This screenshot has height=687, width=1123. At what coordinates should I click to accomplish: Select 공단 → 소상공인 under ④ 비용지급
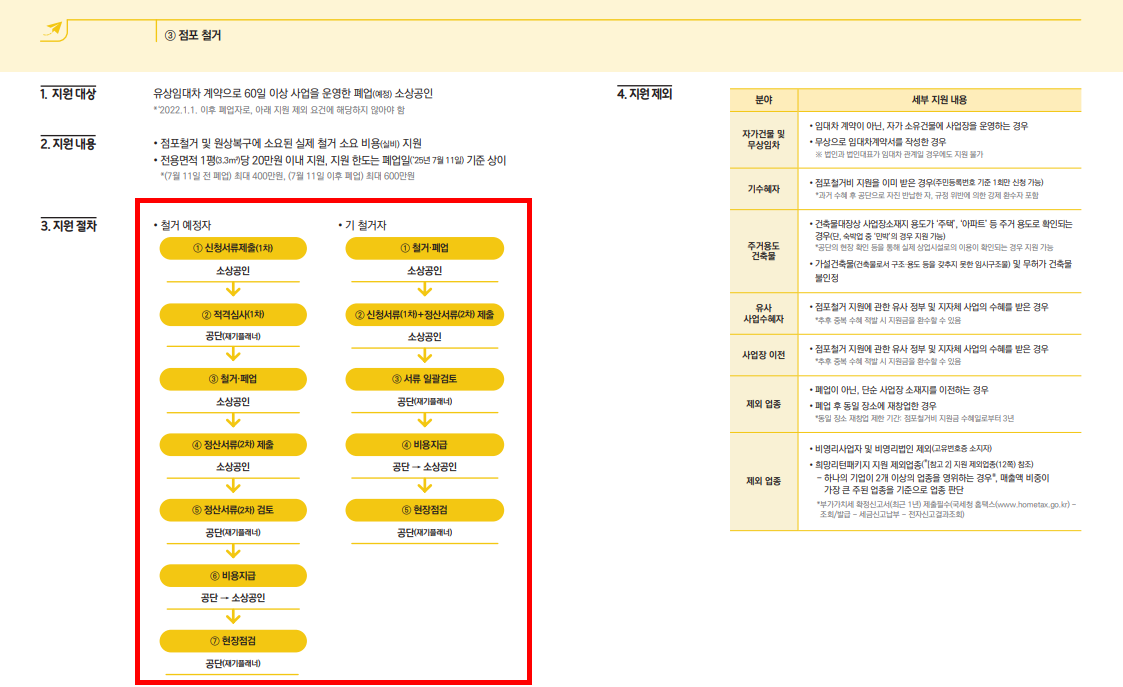click(425, 466)
